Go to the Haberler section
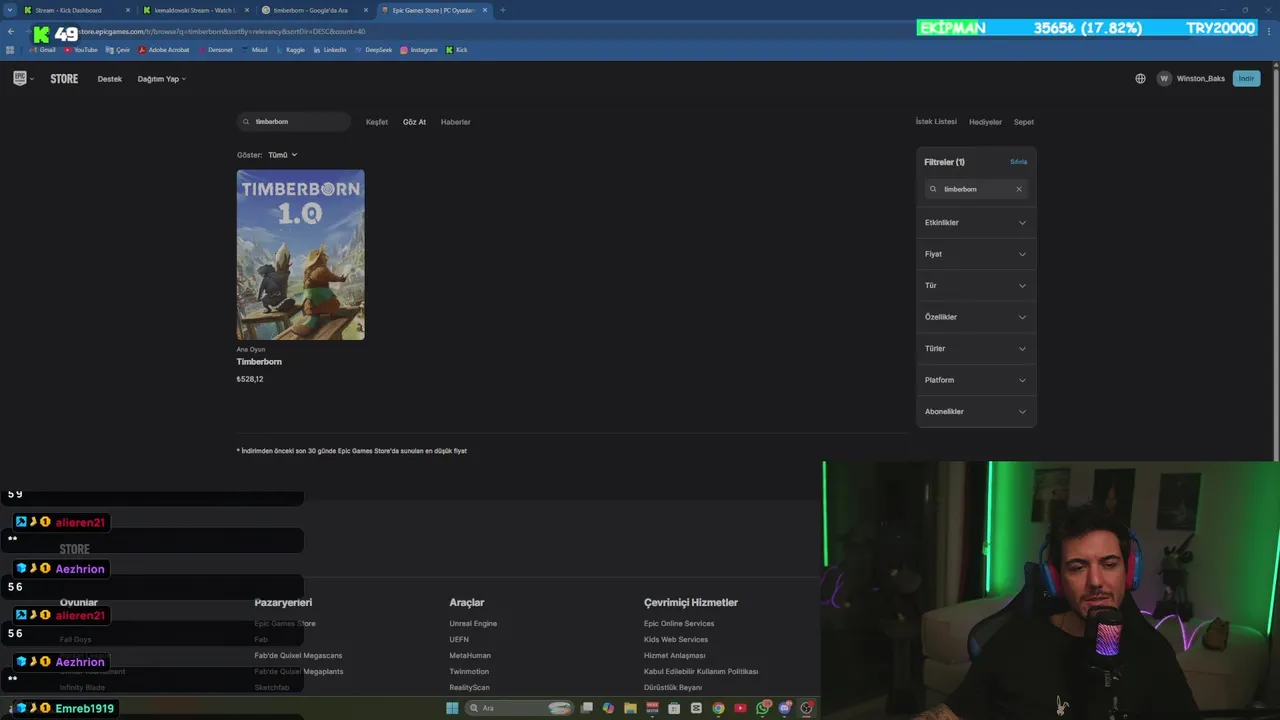Viewport: 1280px width, 720px height. point(455,122)
